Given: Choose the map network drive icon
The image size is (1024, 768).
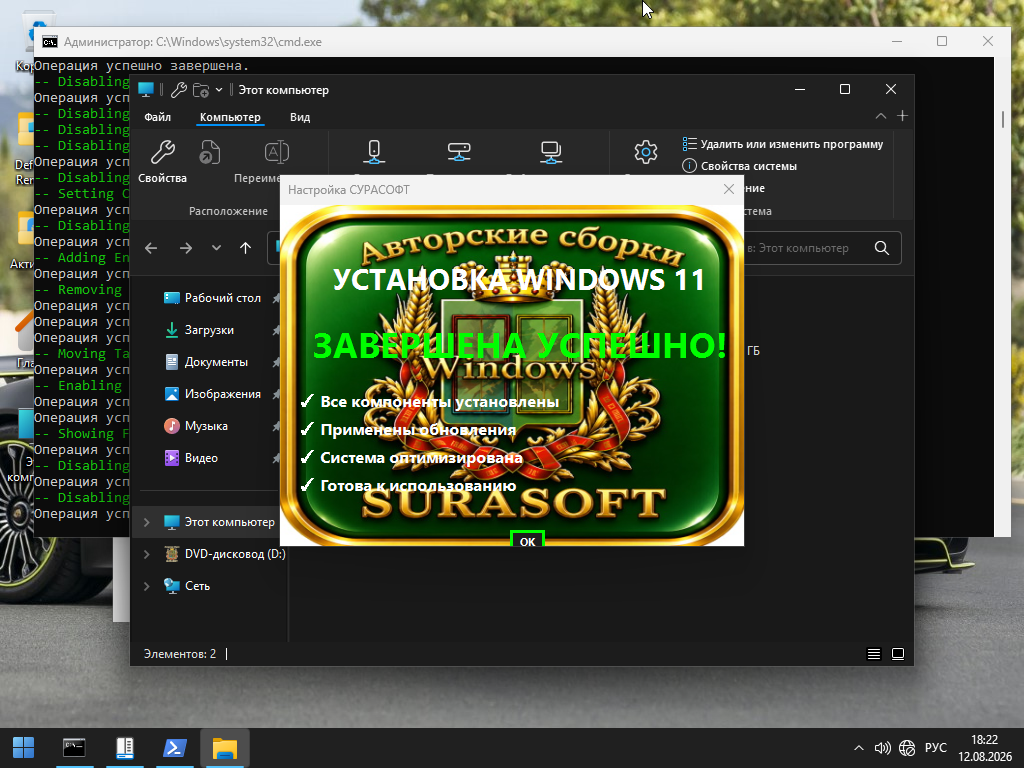Looking at the screenshot, I should 459,152.
